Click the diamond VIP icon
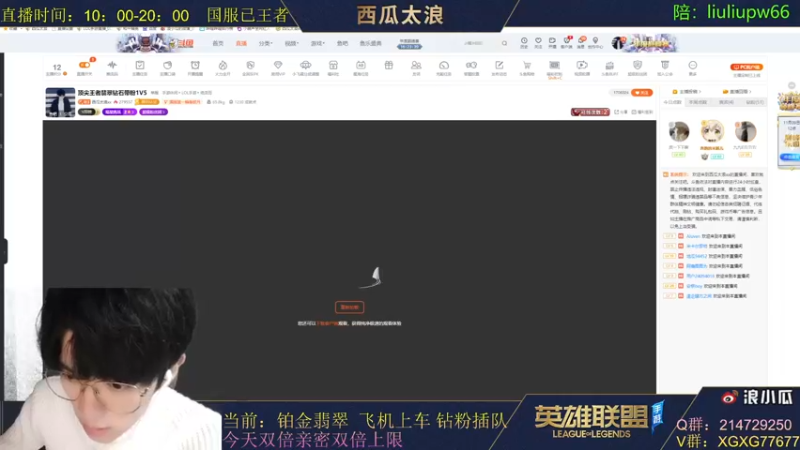The width and height of the screenshot is (800, 450). (278, 65)
